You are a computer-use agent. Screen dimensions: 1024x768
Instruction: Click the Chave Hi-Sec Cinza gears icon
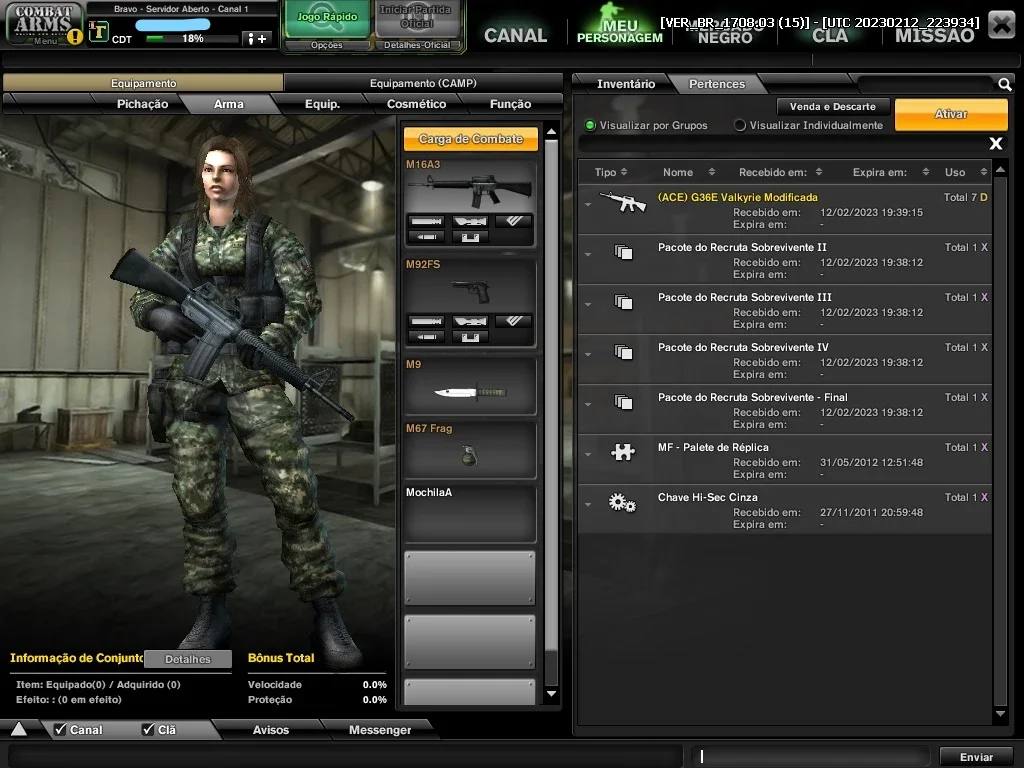click(x=622, y=502)
